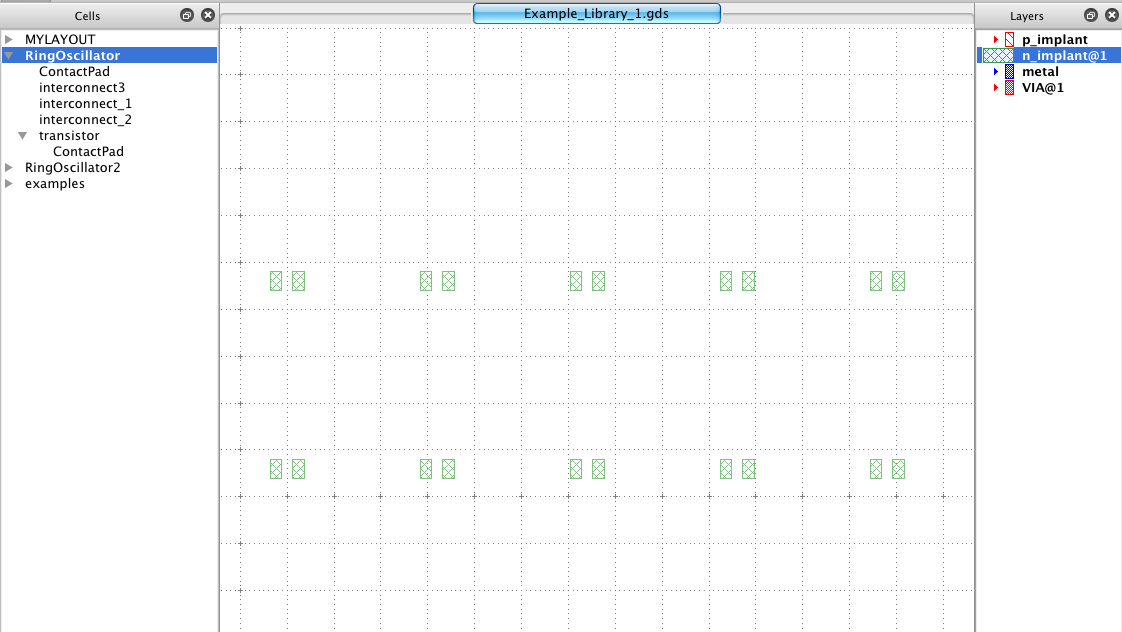Expand the RingOscillator2 cell tree
Image resolution: width=1122 pixels, height=632 pixels.
9,167
